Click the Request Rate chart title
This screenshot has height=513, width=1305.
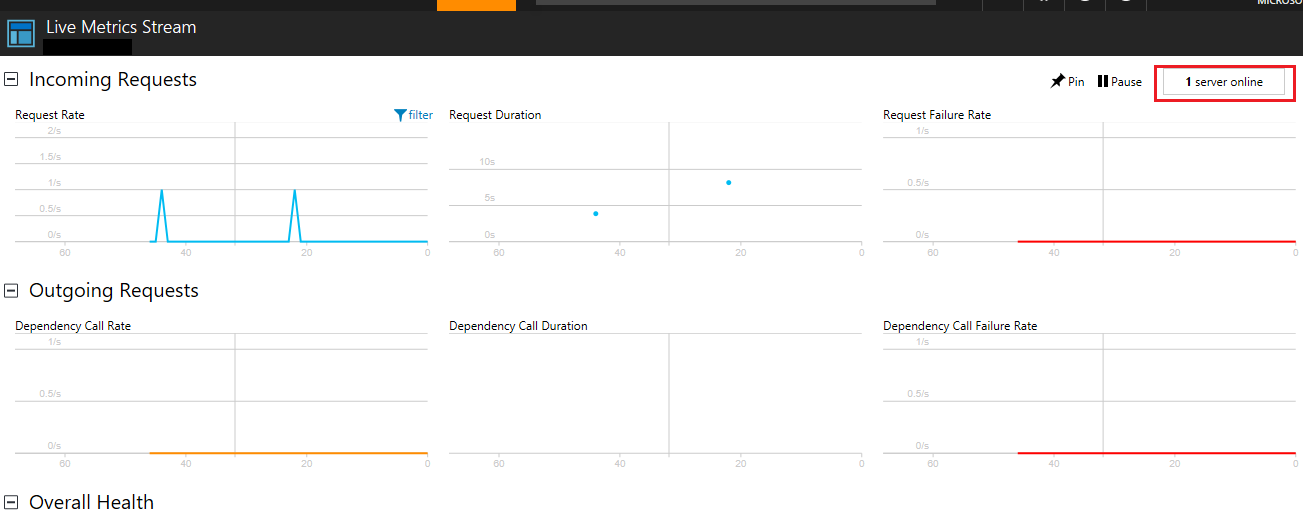pyautogui.click(x=50, y=115)
